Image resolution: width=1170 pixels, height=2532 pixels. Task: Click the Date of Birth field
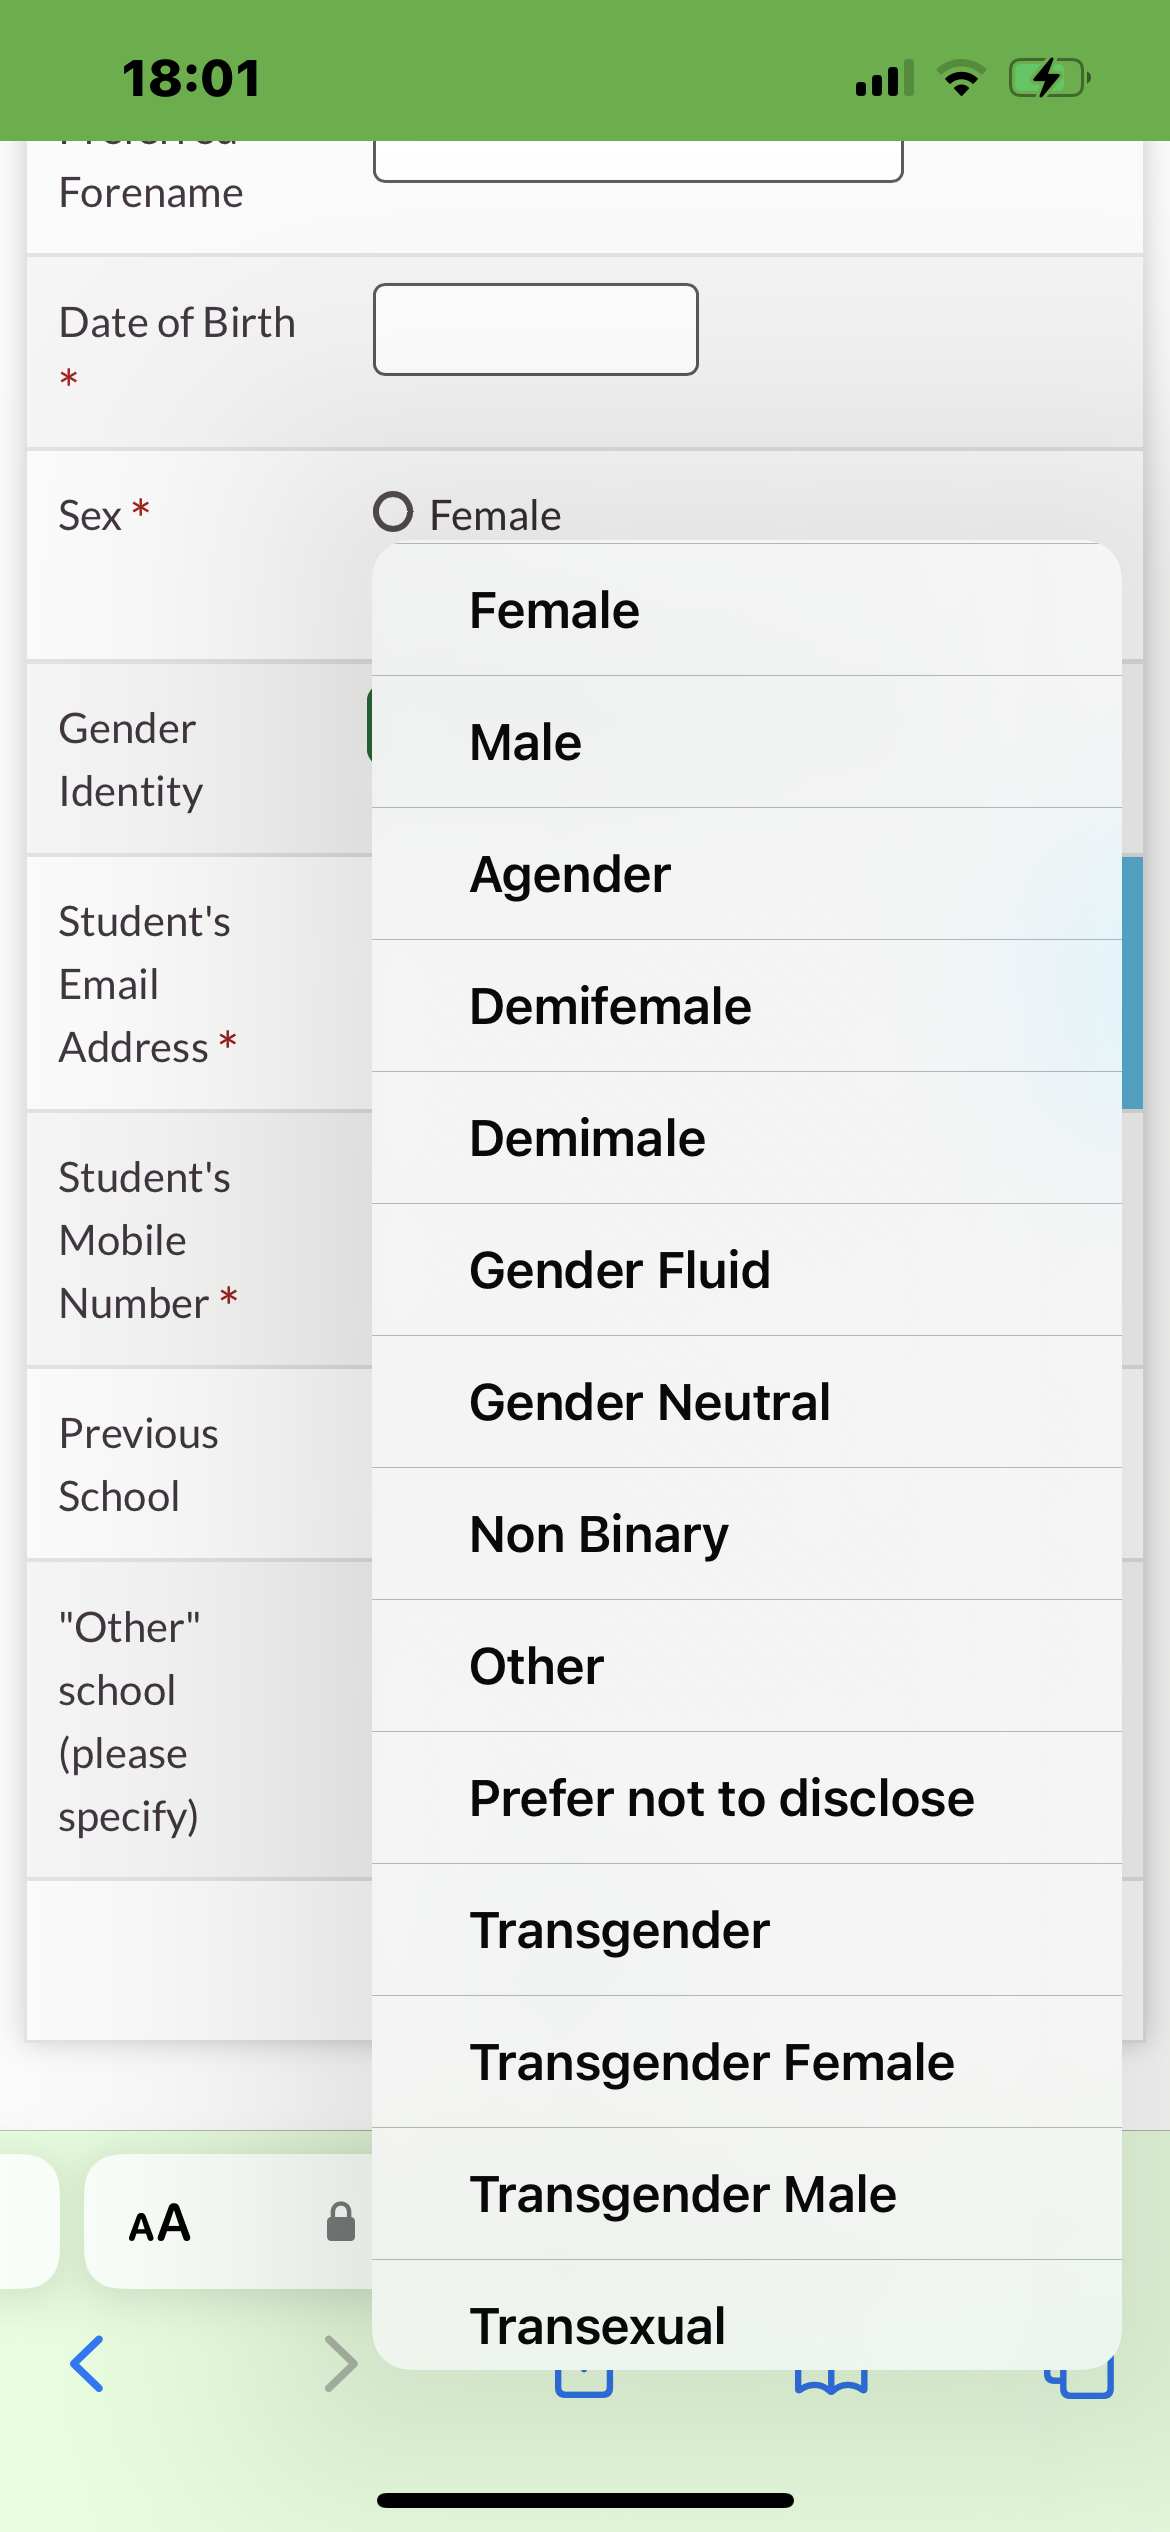click(535, 329)
